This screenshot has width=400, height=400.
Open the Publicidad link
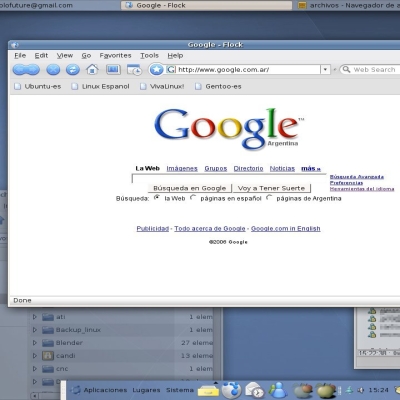click(x=153, y=229)
